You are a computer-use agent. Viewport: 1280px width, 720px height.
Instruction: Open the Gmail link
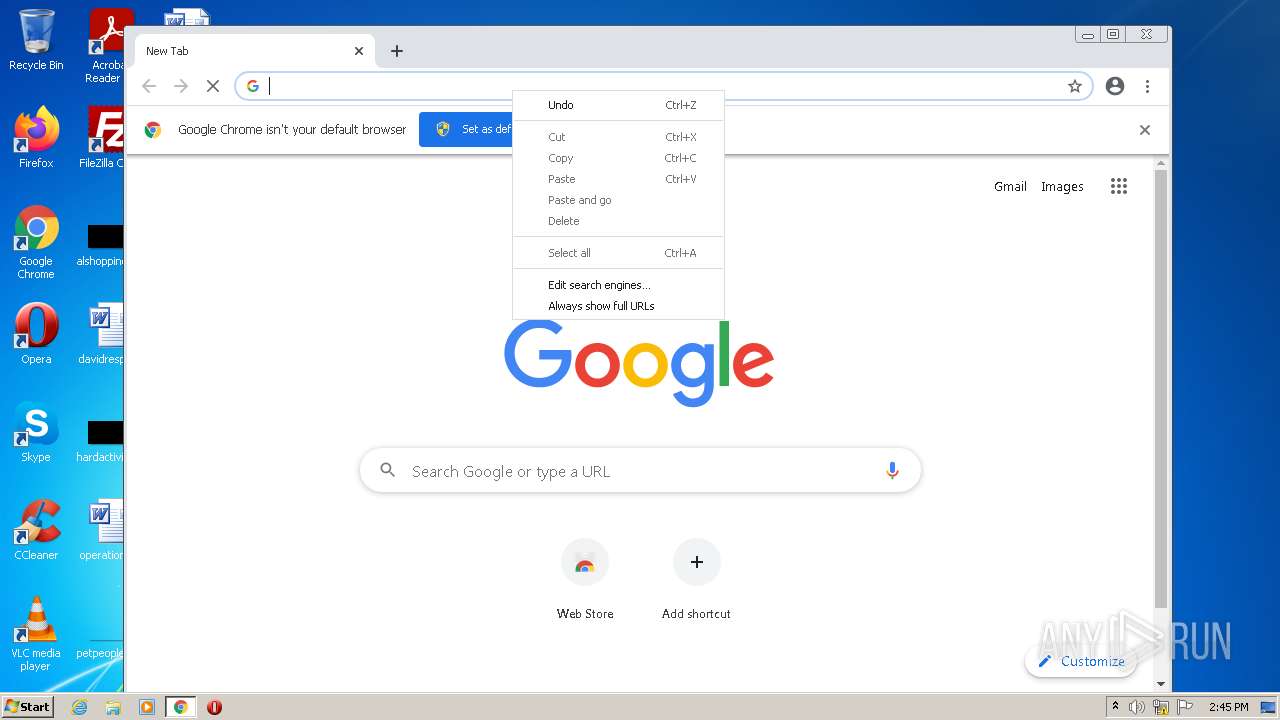tap(1010, 186)
